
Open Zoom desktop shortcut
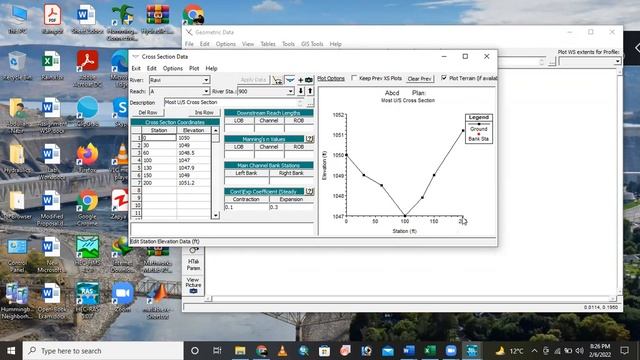(122, 298)
